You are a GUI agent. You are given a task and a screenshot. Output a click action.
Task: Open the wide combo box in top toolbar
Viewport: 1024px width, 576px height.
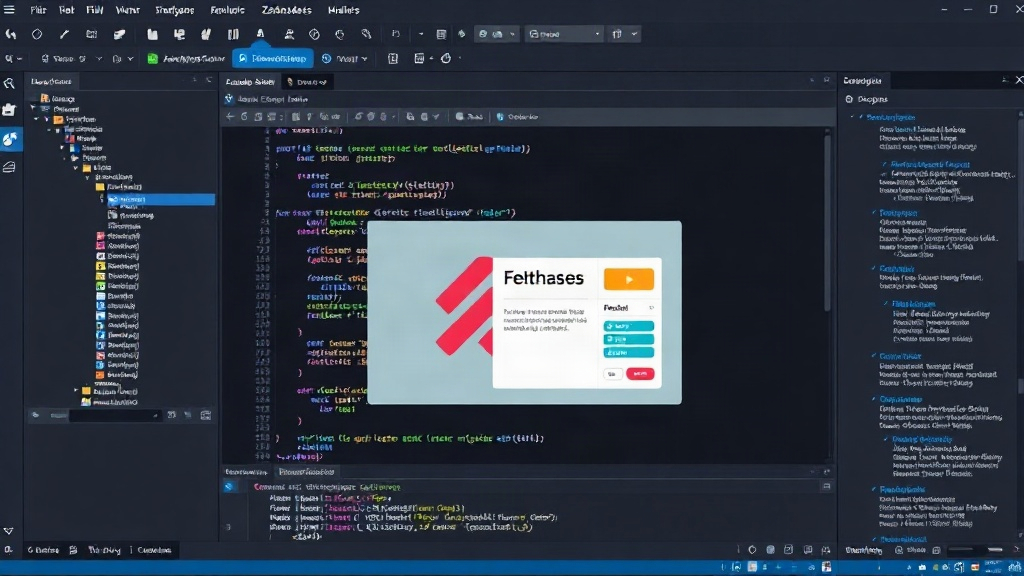(x=564, y=34)
